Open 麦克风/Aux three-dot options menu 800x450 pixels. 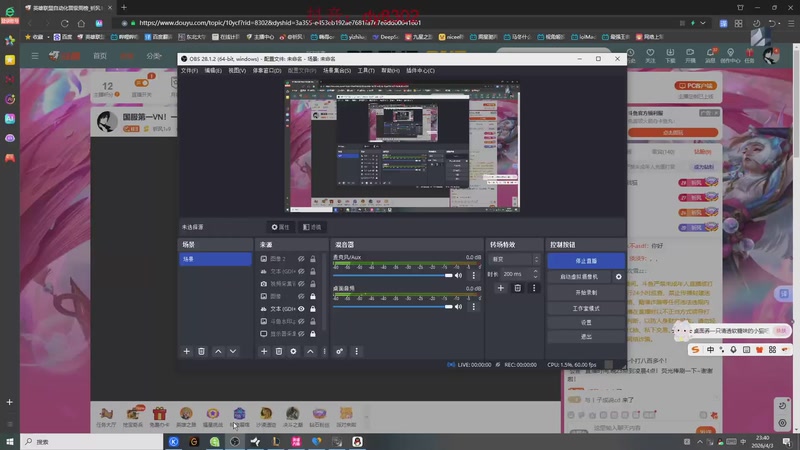[473, 276]
